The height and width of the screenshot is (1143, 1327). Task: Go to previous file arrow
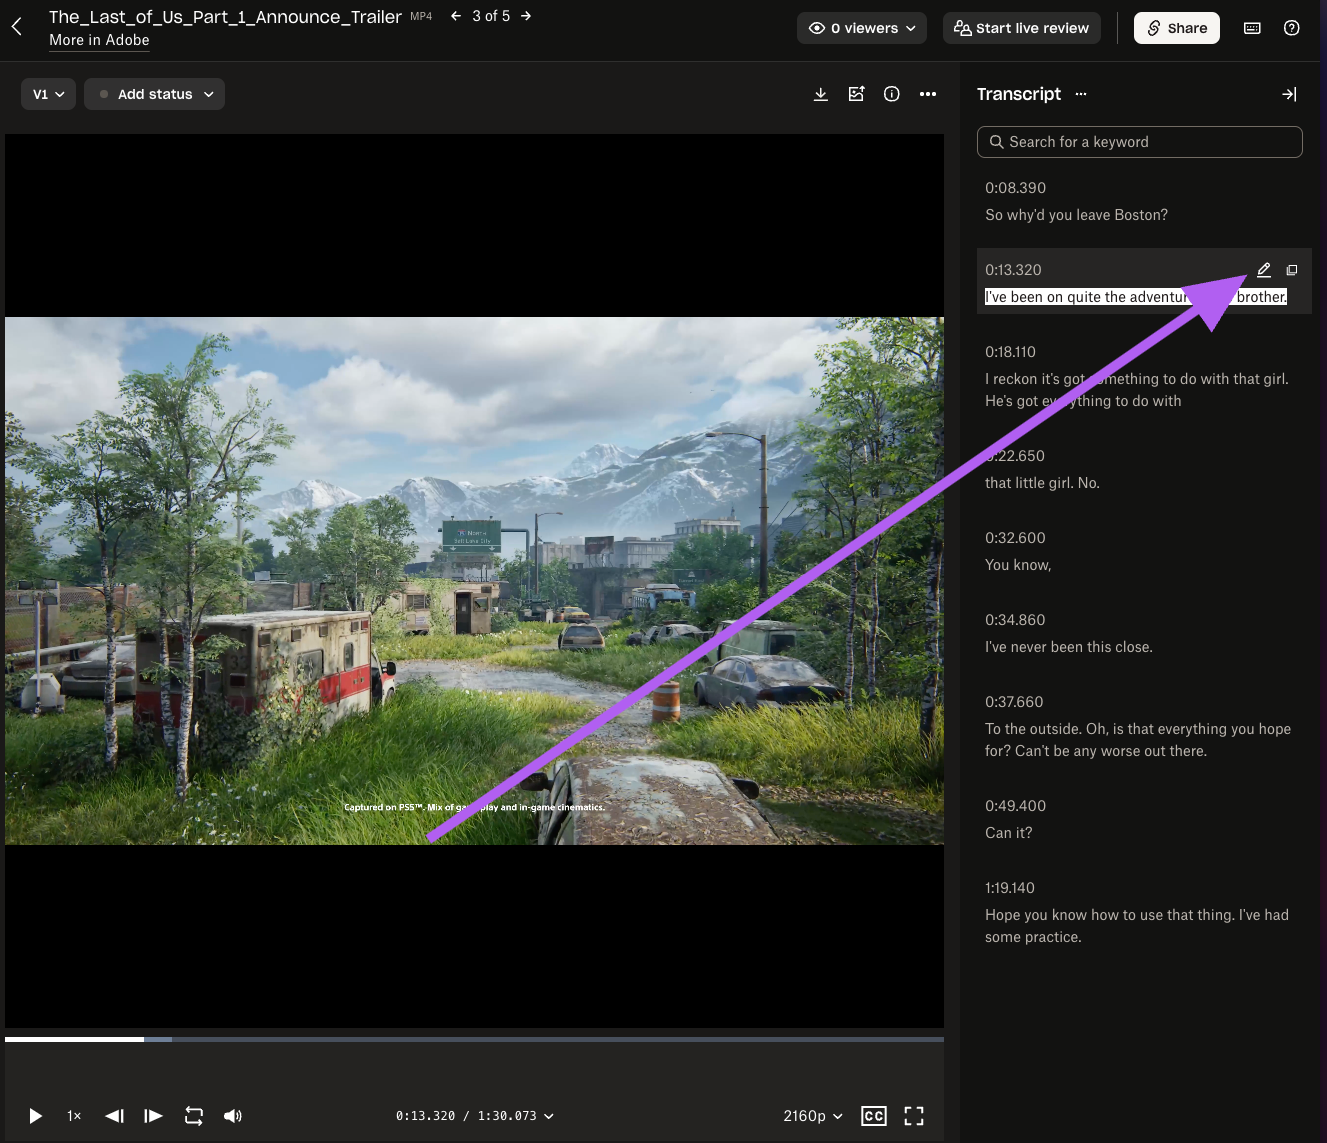456,16
